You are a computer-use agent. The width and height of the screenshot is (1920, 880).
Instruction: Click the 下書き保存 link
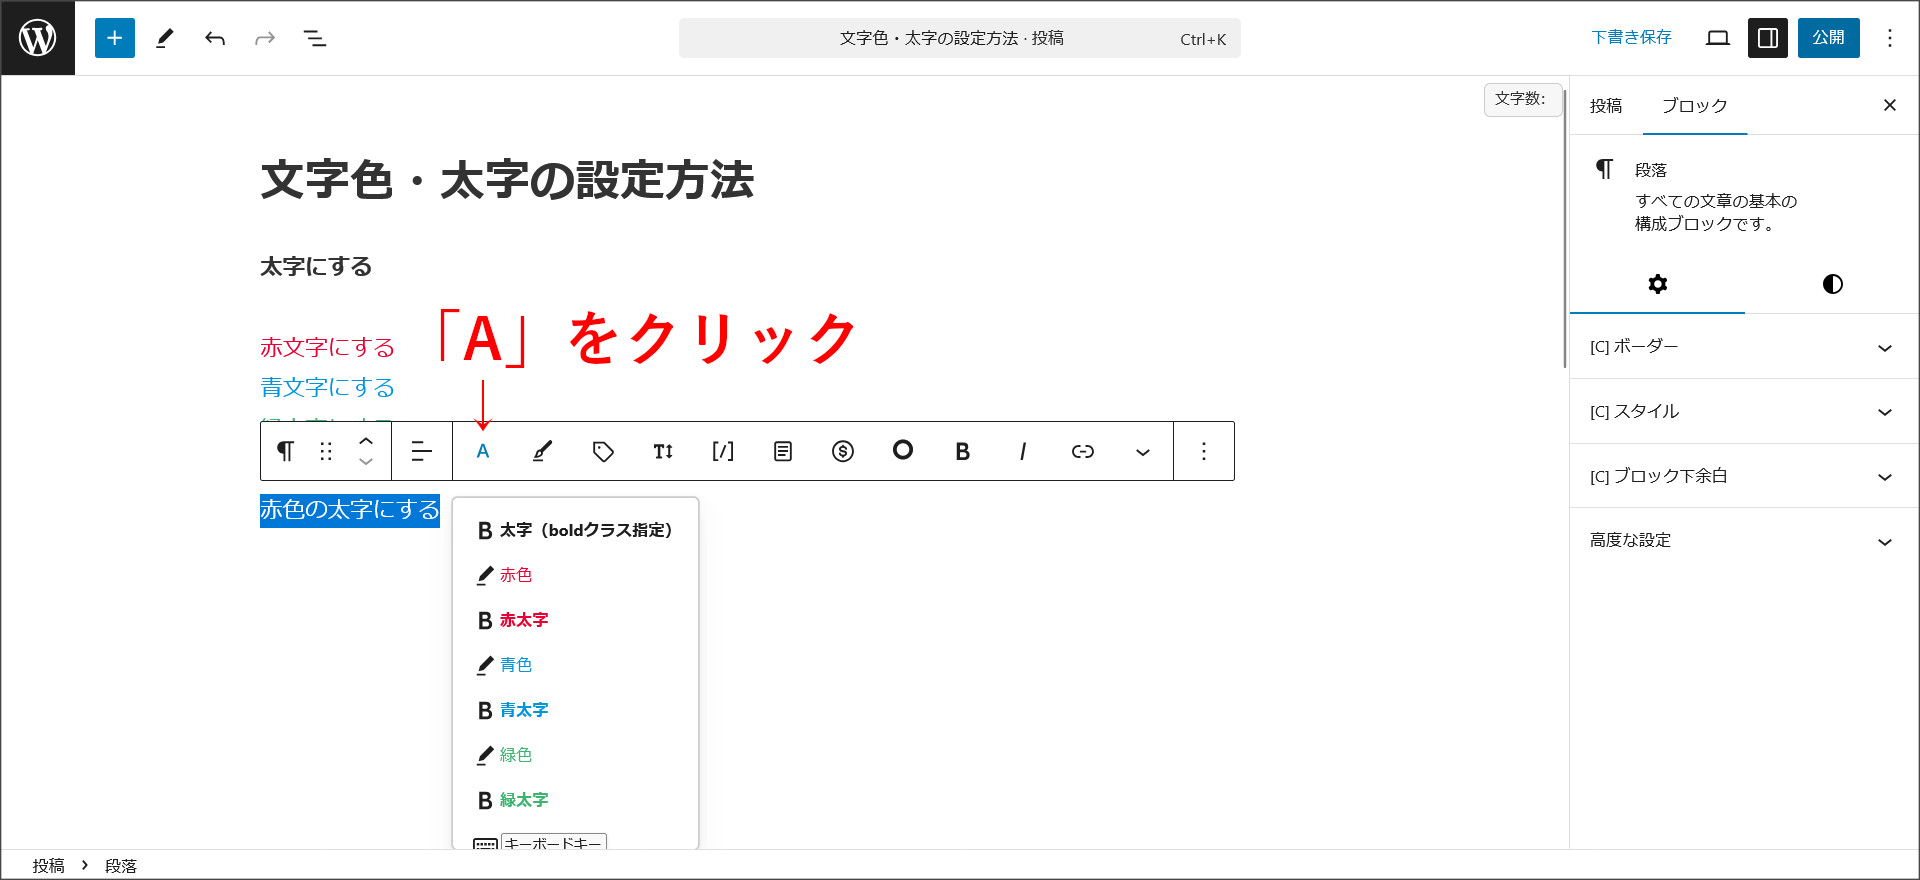(1631, 38)
